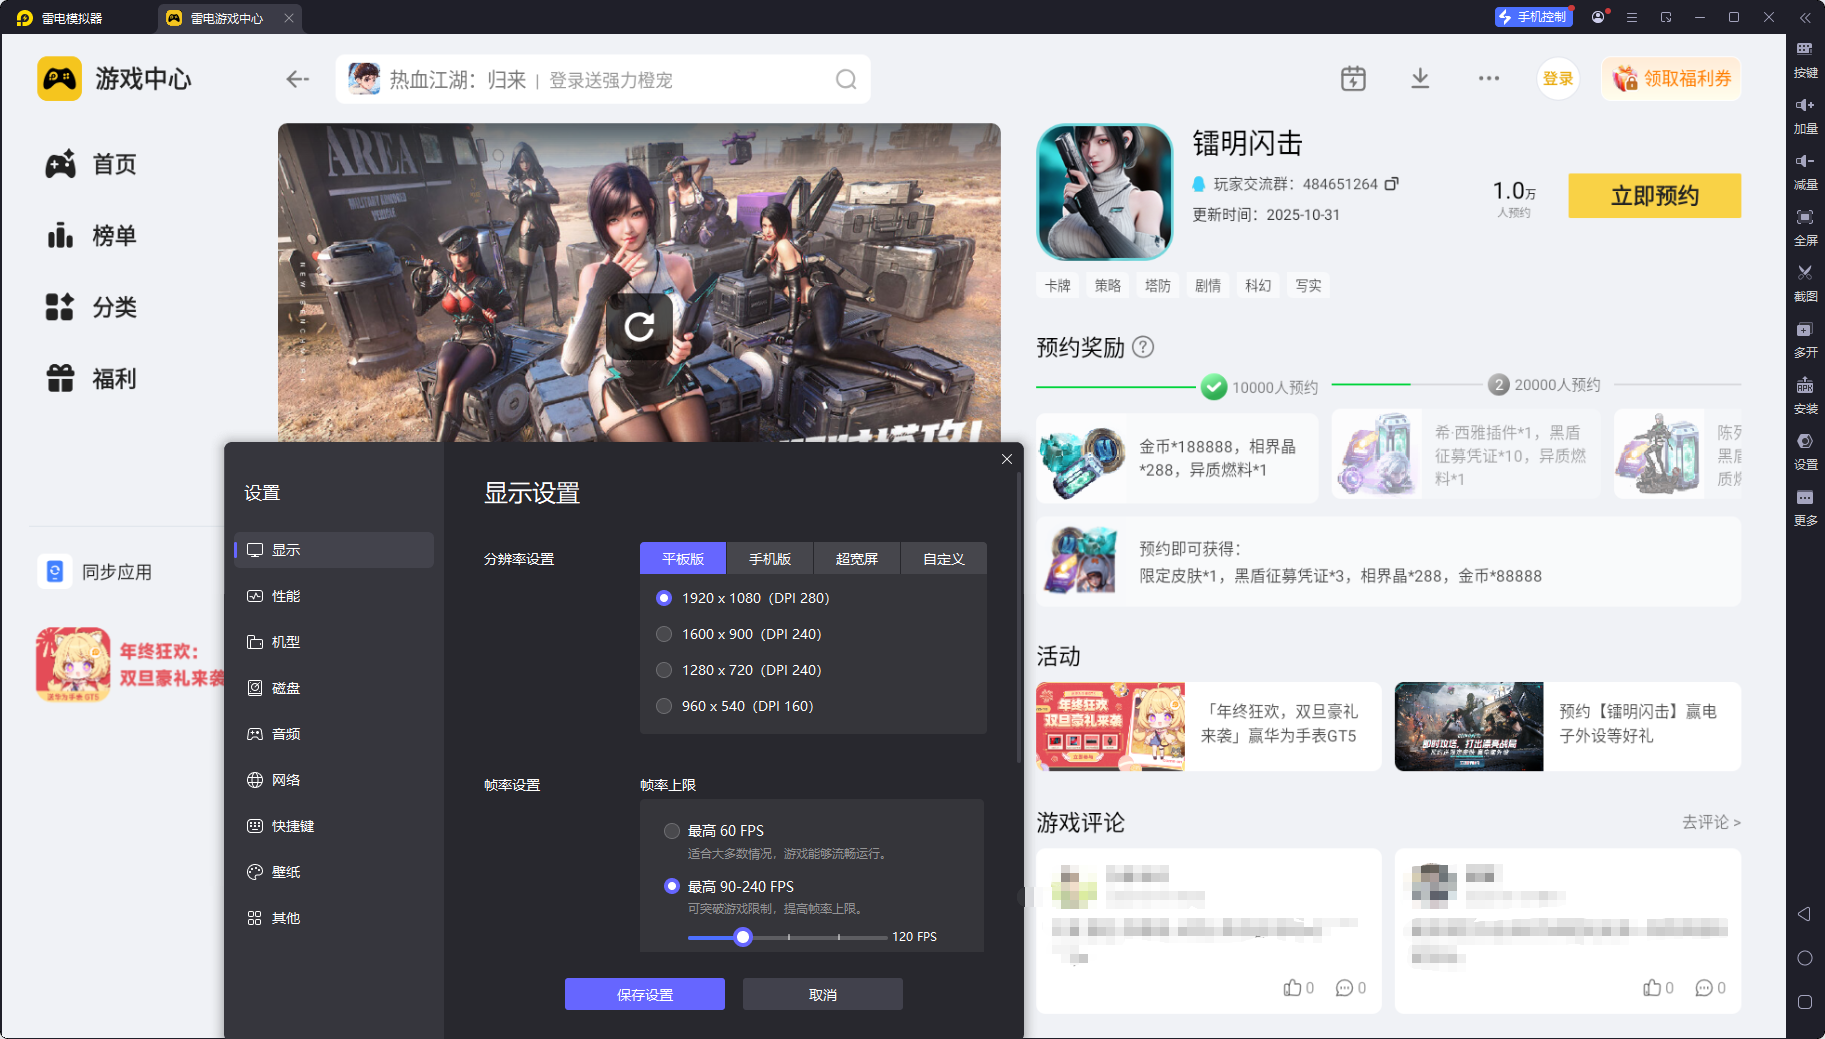Switch to the 手机版 resolution tab
This screenshot has height=1039, width=1825.
point(770,559)
